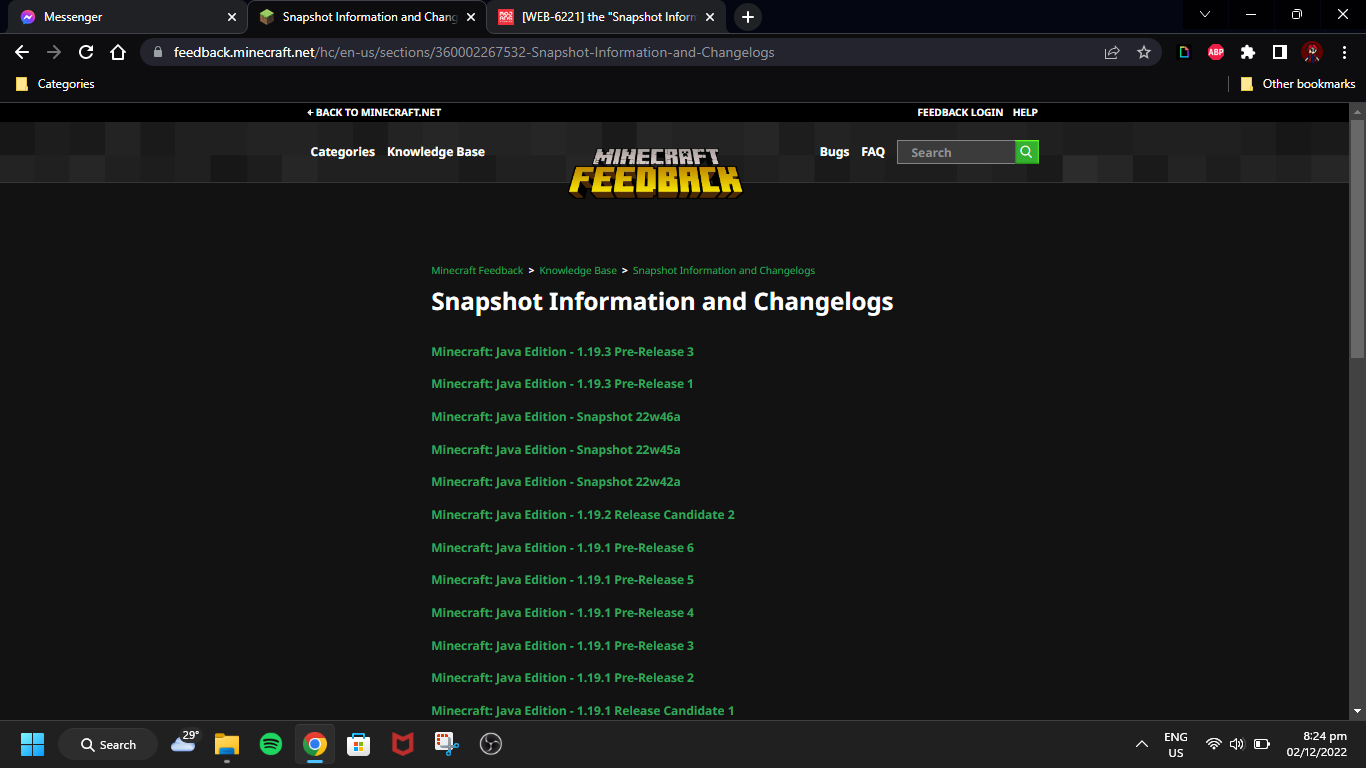Open Snapshot 22w42a changelog
This screenshot has width=1366, height=768.
pos(556,482)
